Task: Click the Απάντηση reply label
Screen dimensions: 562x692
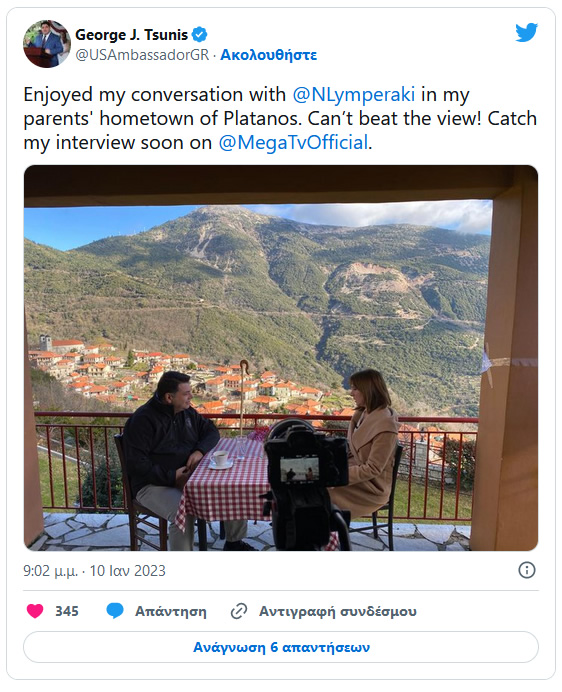Action: point(170,611)
